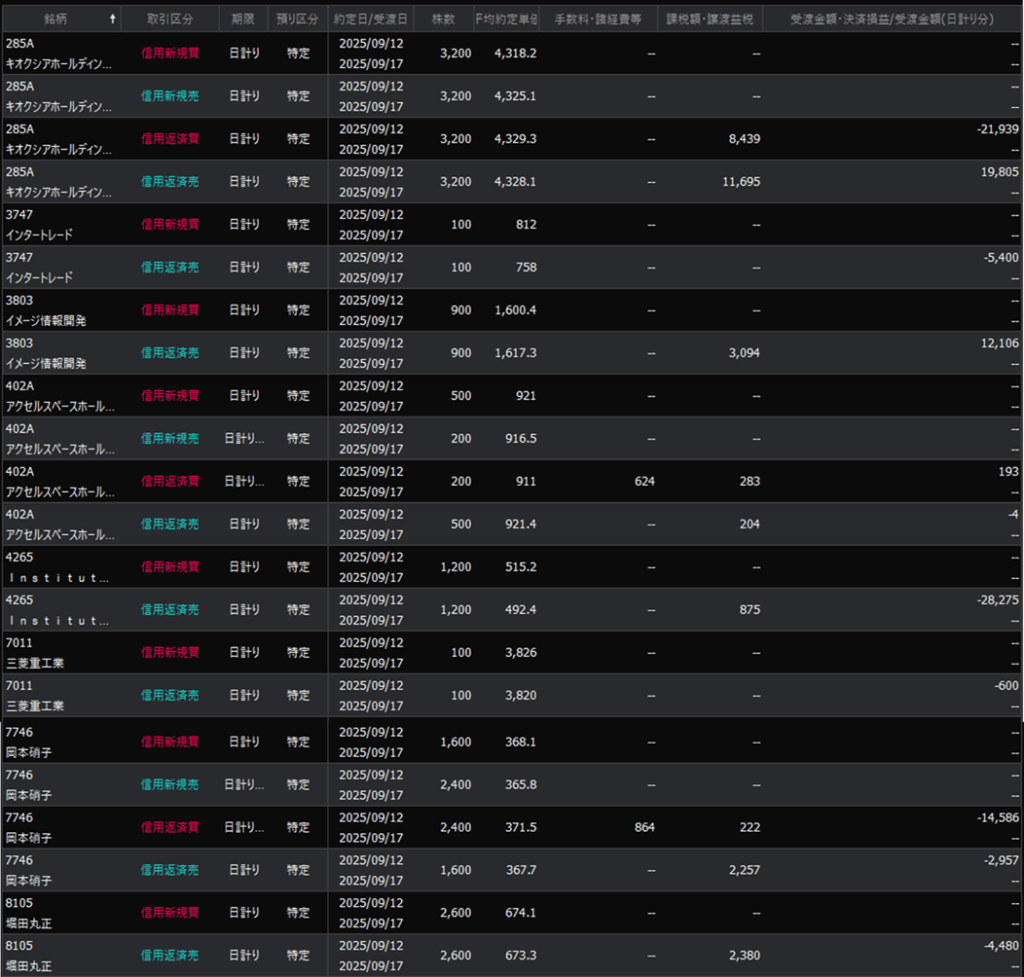Click the 624 fee value for 402A
This screenshot has width=1024, height=977.
click(x=644, y=481)
